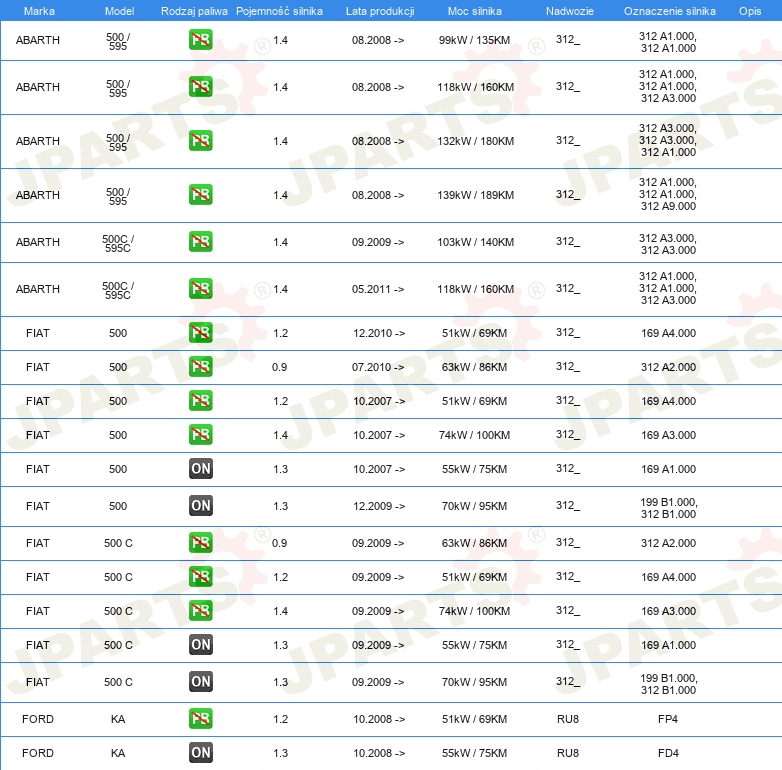Click FORD brand cell in the FP4 row
This screenshot has width=782, height=770.
pyautogui.click(x=38, y=719)
